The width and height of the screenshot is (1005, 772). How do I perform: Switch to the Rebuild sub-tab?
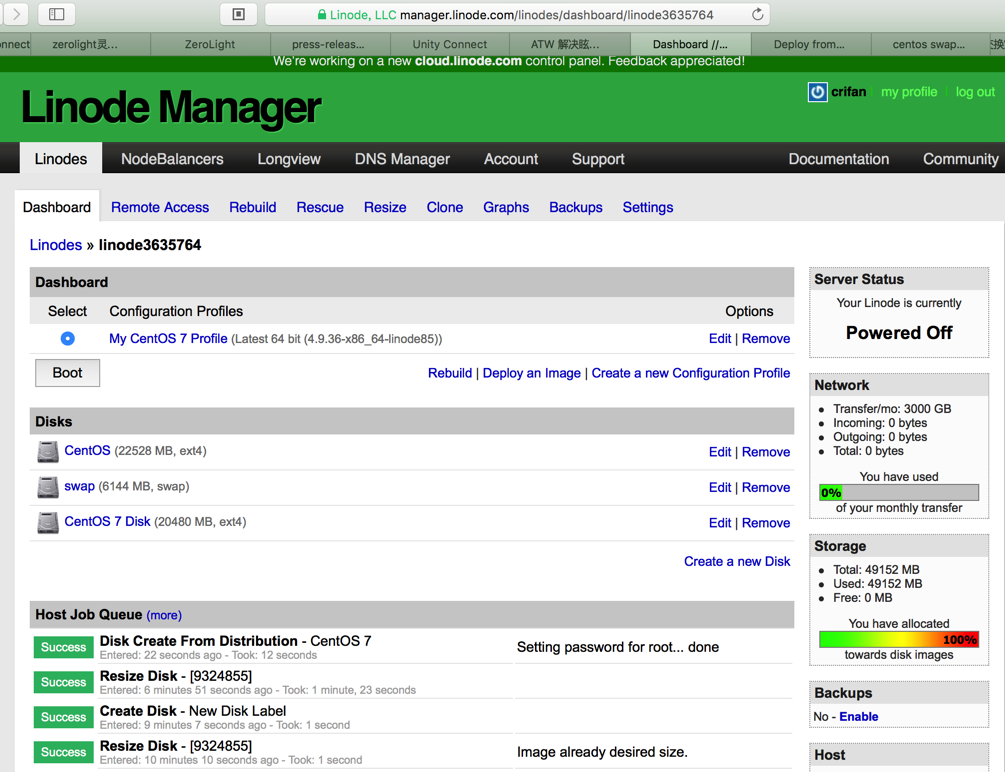[x=253, y=207]
